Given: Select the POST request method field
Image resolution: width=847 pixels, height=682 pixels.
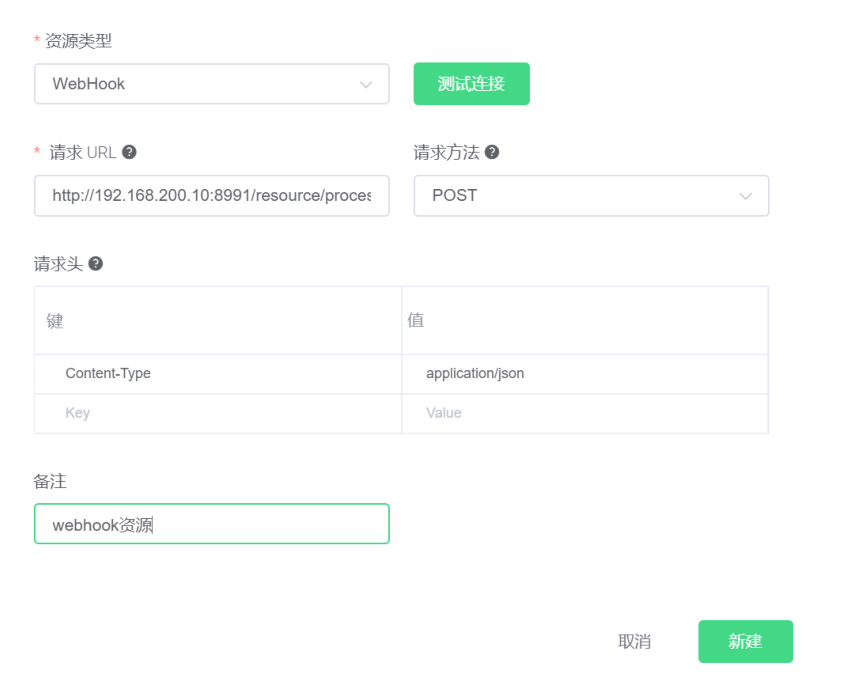Looking at the screenshot, I should coord(591,195).
